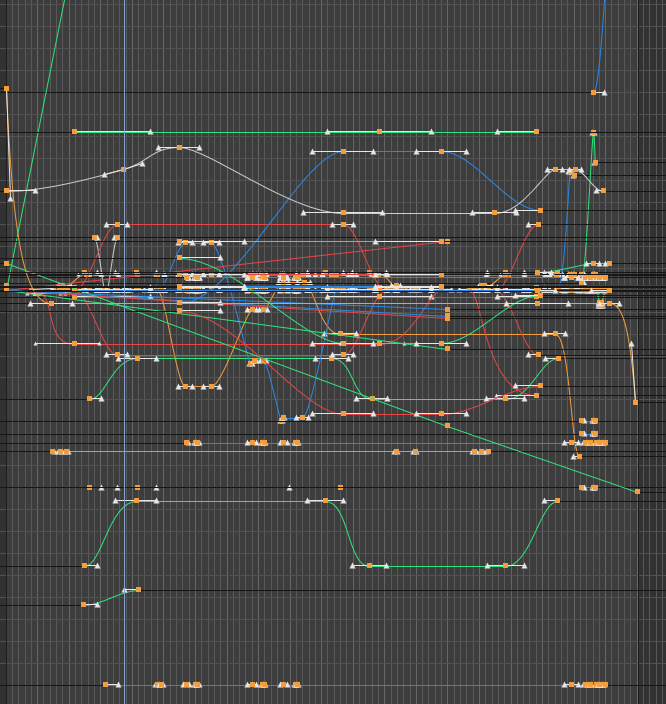Select the end keyframe of the rising straight red line
The width and height of the screenshot is (666, 704).
click(441, 242)
